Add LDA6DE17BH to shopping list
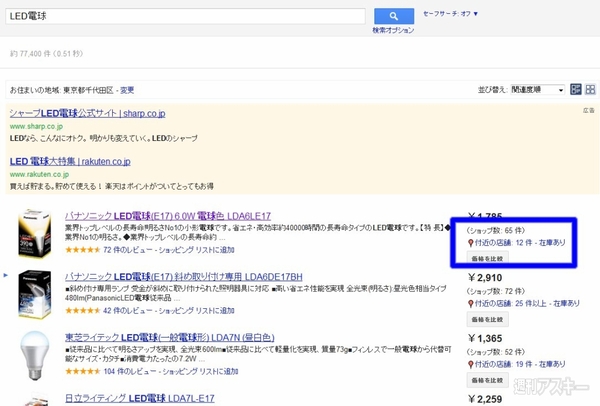This screenshot has height=406, width=600. click(196, 311)
